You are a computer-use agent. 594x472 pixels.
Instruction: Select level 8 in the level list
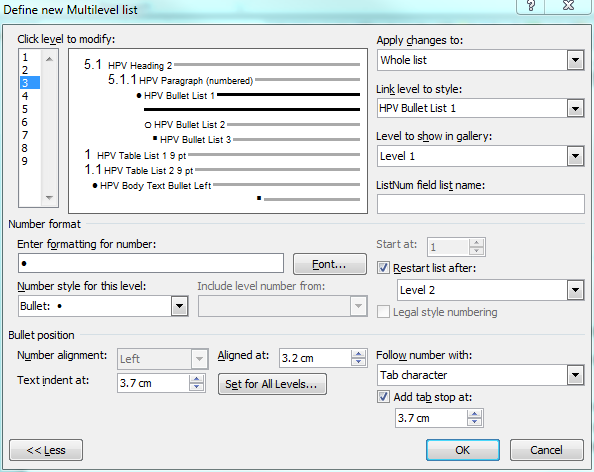coord(25,148)
